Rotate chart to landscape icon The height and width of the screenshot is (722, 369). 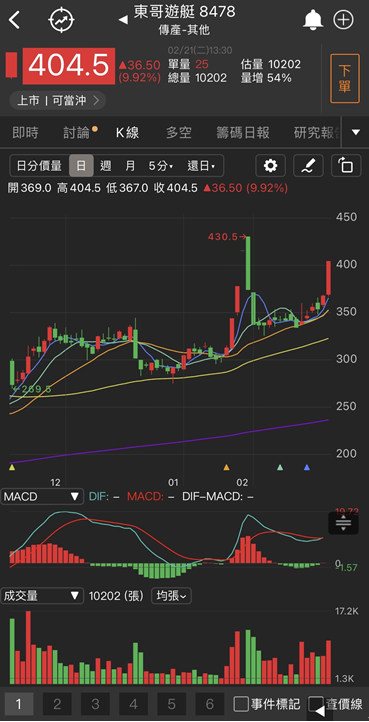click(346, 165)
